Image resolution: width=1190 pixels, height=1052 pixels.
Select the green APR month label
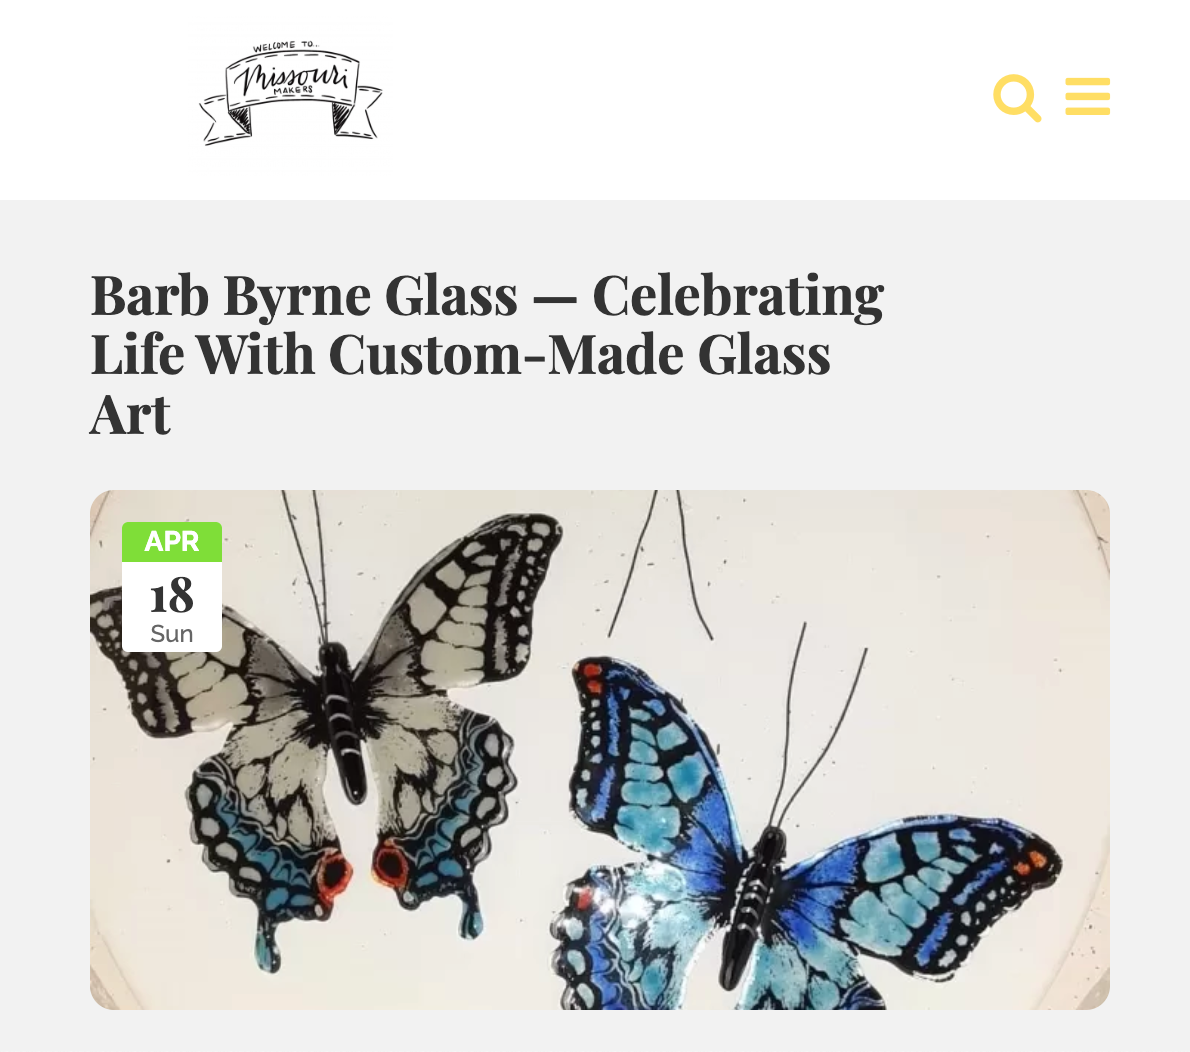click(x=172, y=542)
